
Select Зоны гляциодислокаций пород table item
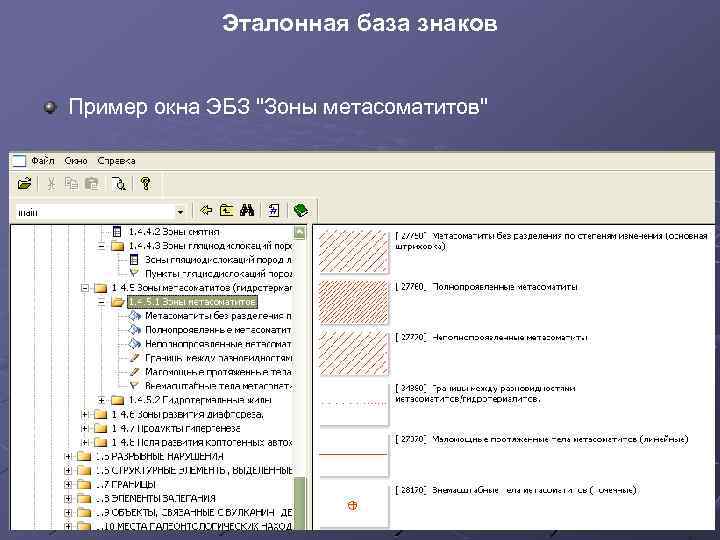[219, 259]
